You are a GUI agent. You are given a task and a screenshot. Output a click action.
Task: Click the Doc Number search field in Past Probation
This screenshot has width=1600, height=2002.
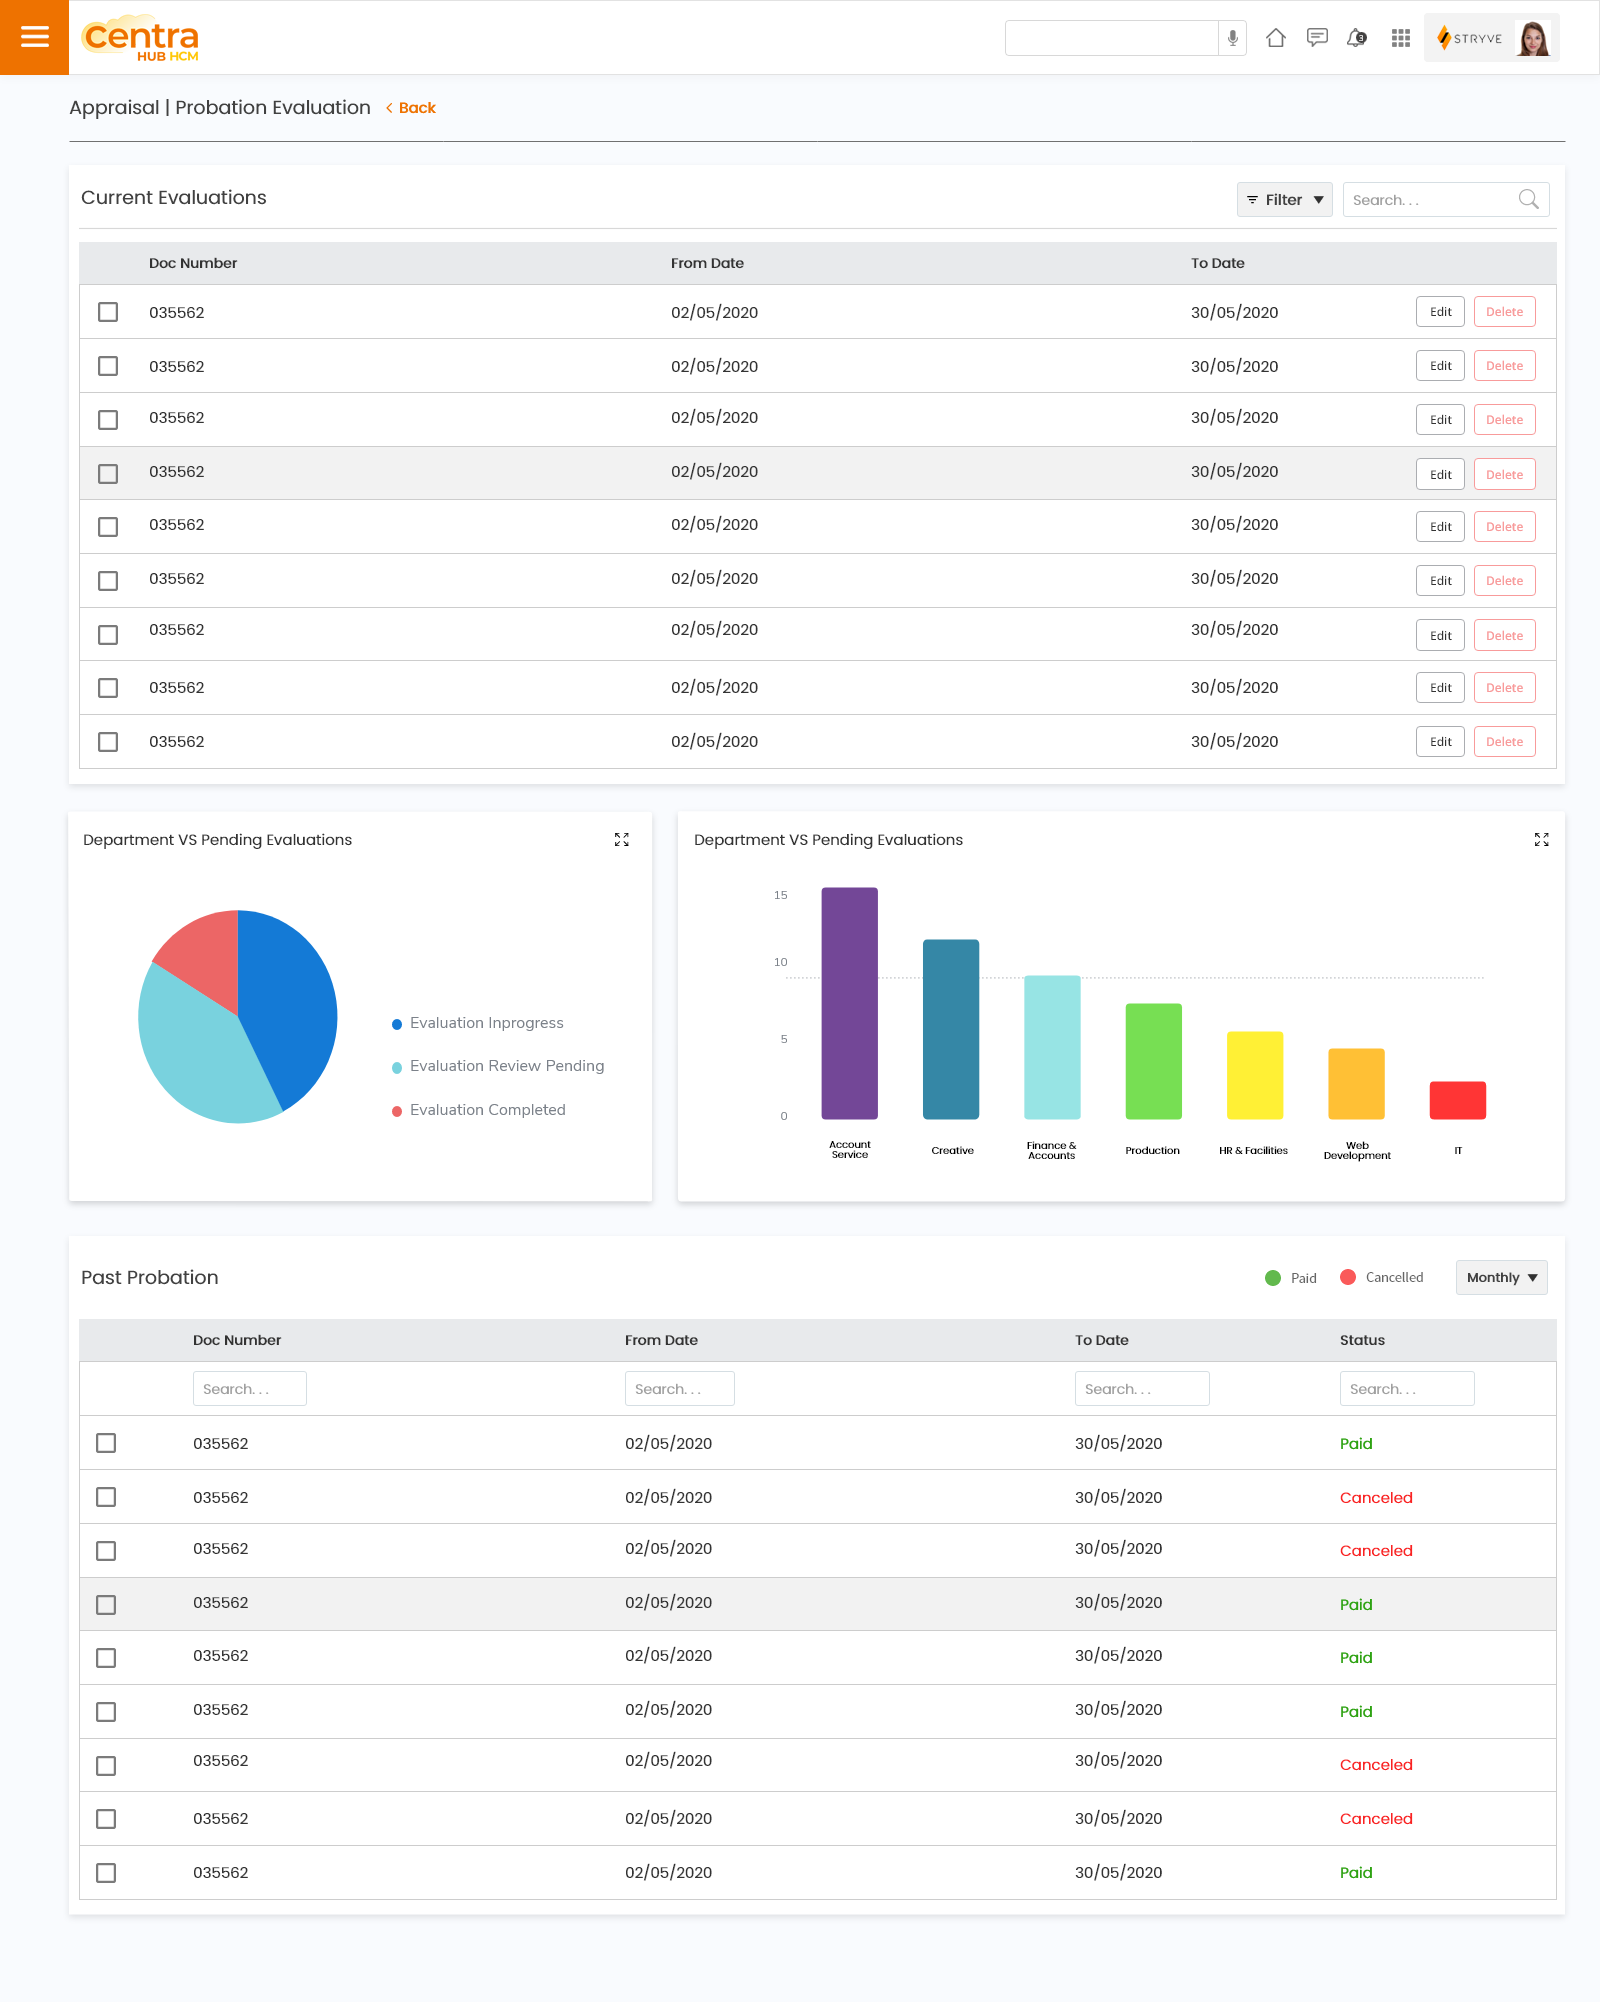[x=249, y=1388]
